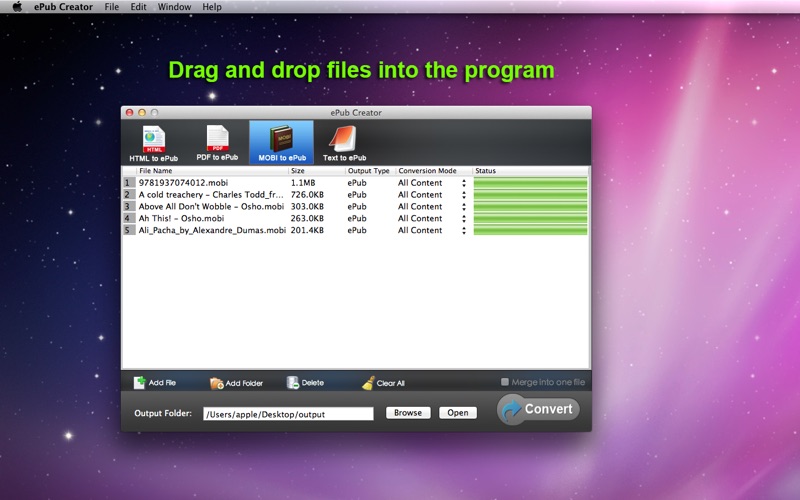Switch to MOBI to ePub mode
800x500 pixels.
tap(282, 143)
